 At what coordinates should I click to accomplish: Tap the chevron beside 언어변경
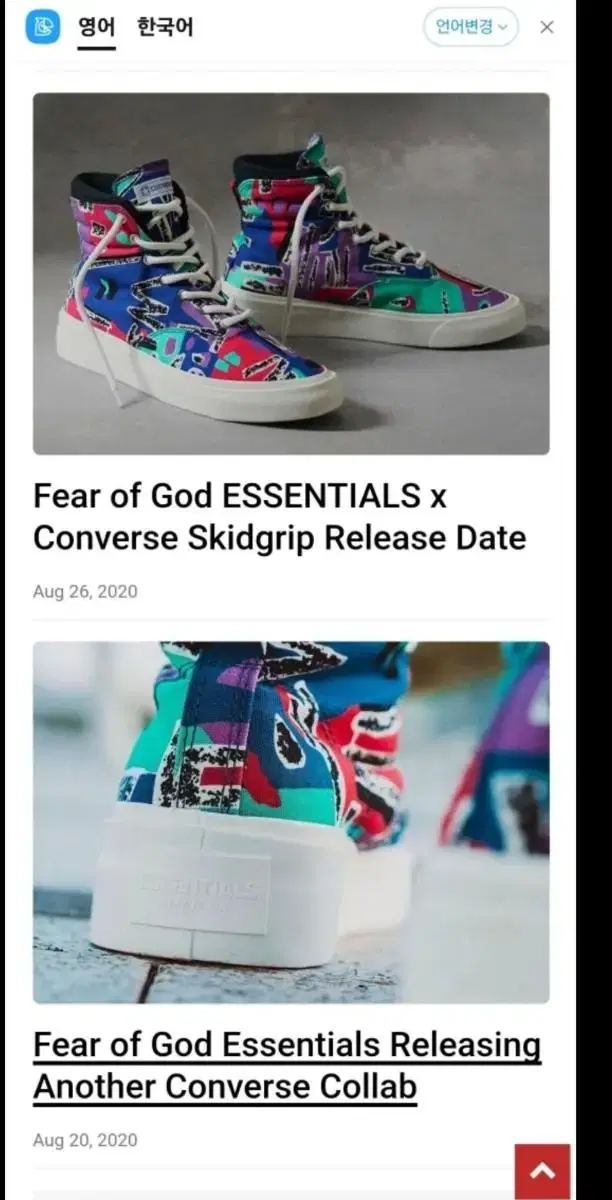503,27
